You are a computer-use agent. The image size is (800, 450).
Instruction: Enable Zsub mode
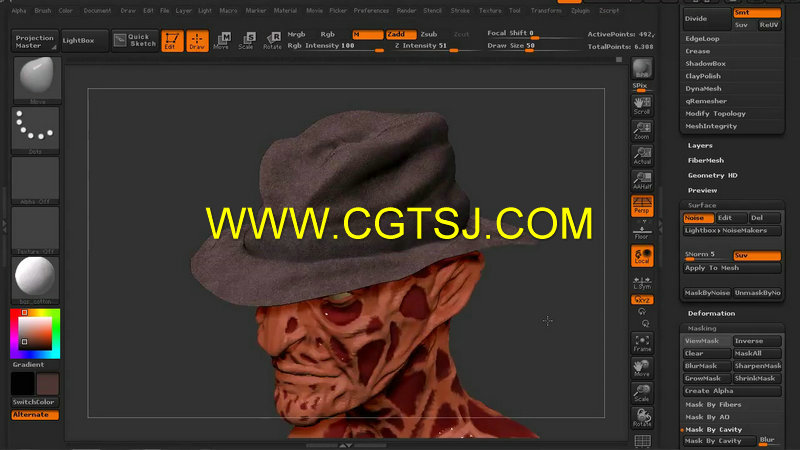point(429,34)
